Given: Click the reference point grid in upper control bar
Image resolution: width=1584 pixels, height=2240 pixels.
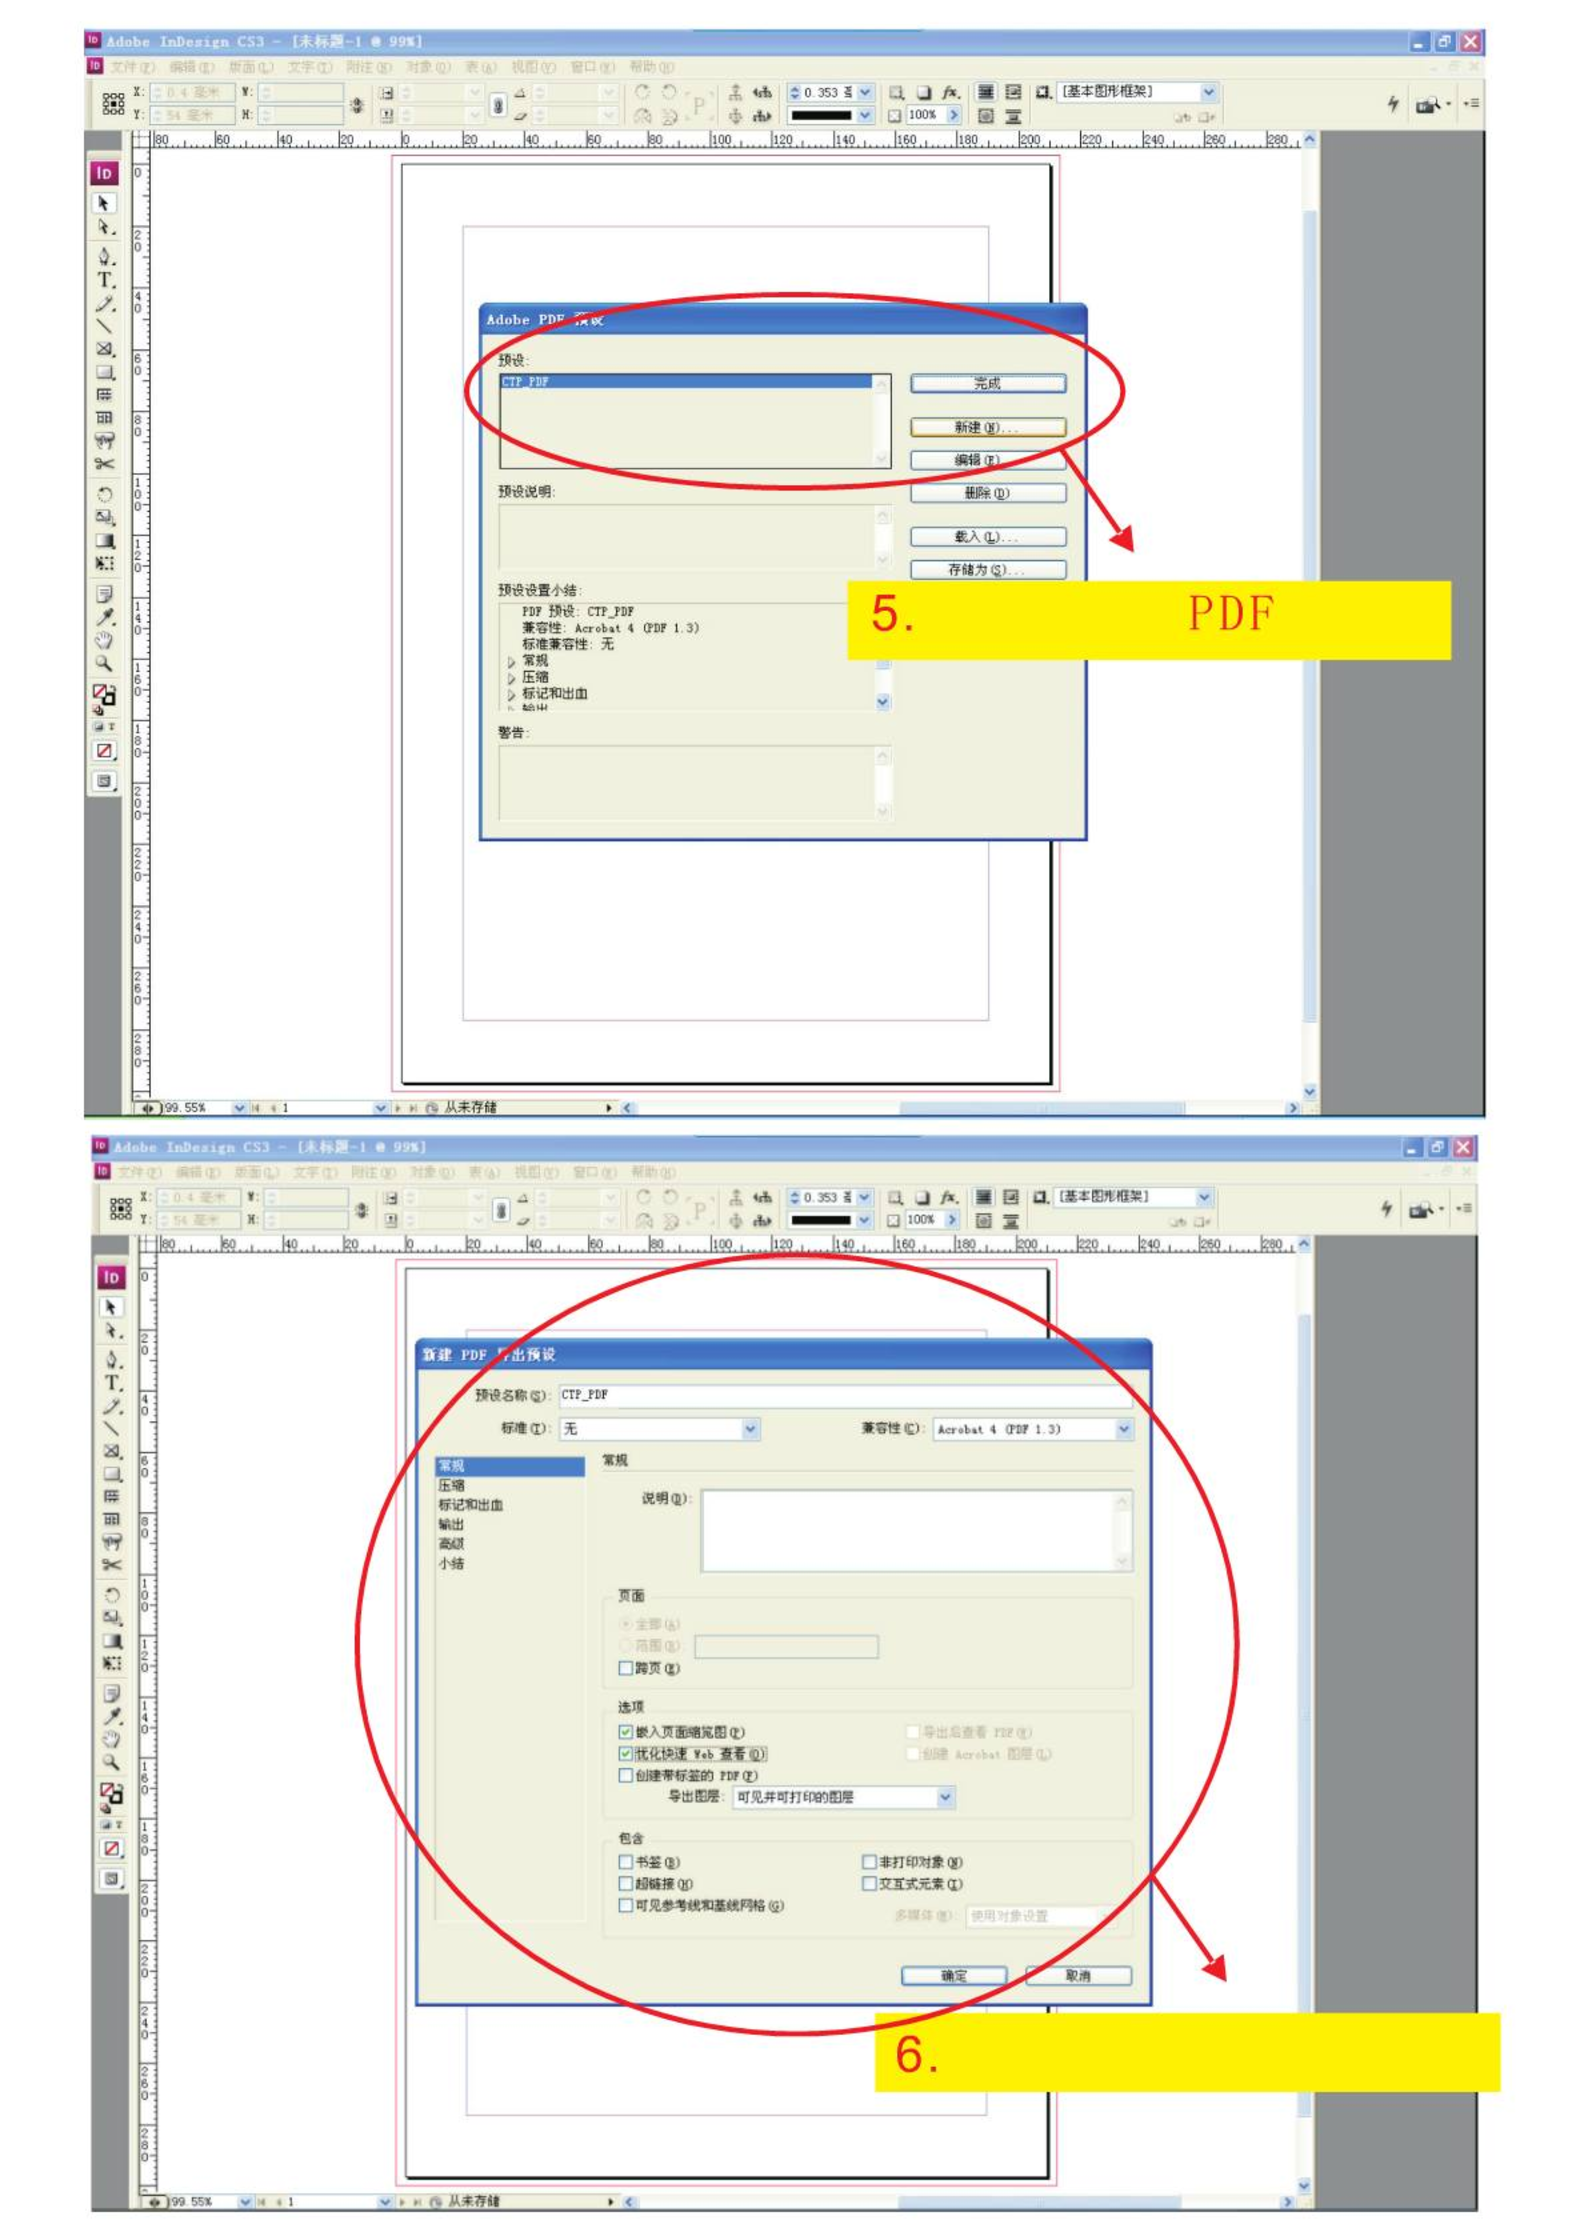Looking at the screenshot, I should click(x=113, y=103).
